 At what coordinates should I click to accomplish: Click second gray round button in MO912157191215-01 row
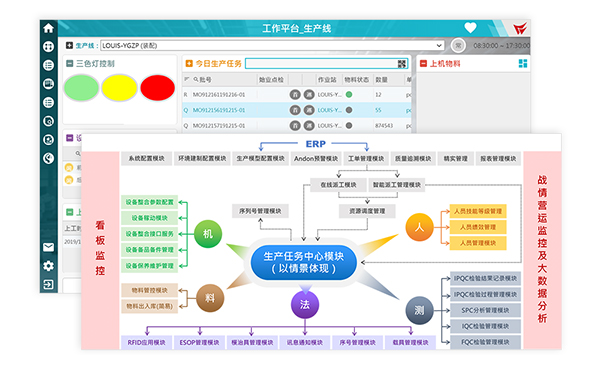(x=309, y=126)
